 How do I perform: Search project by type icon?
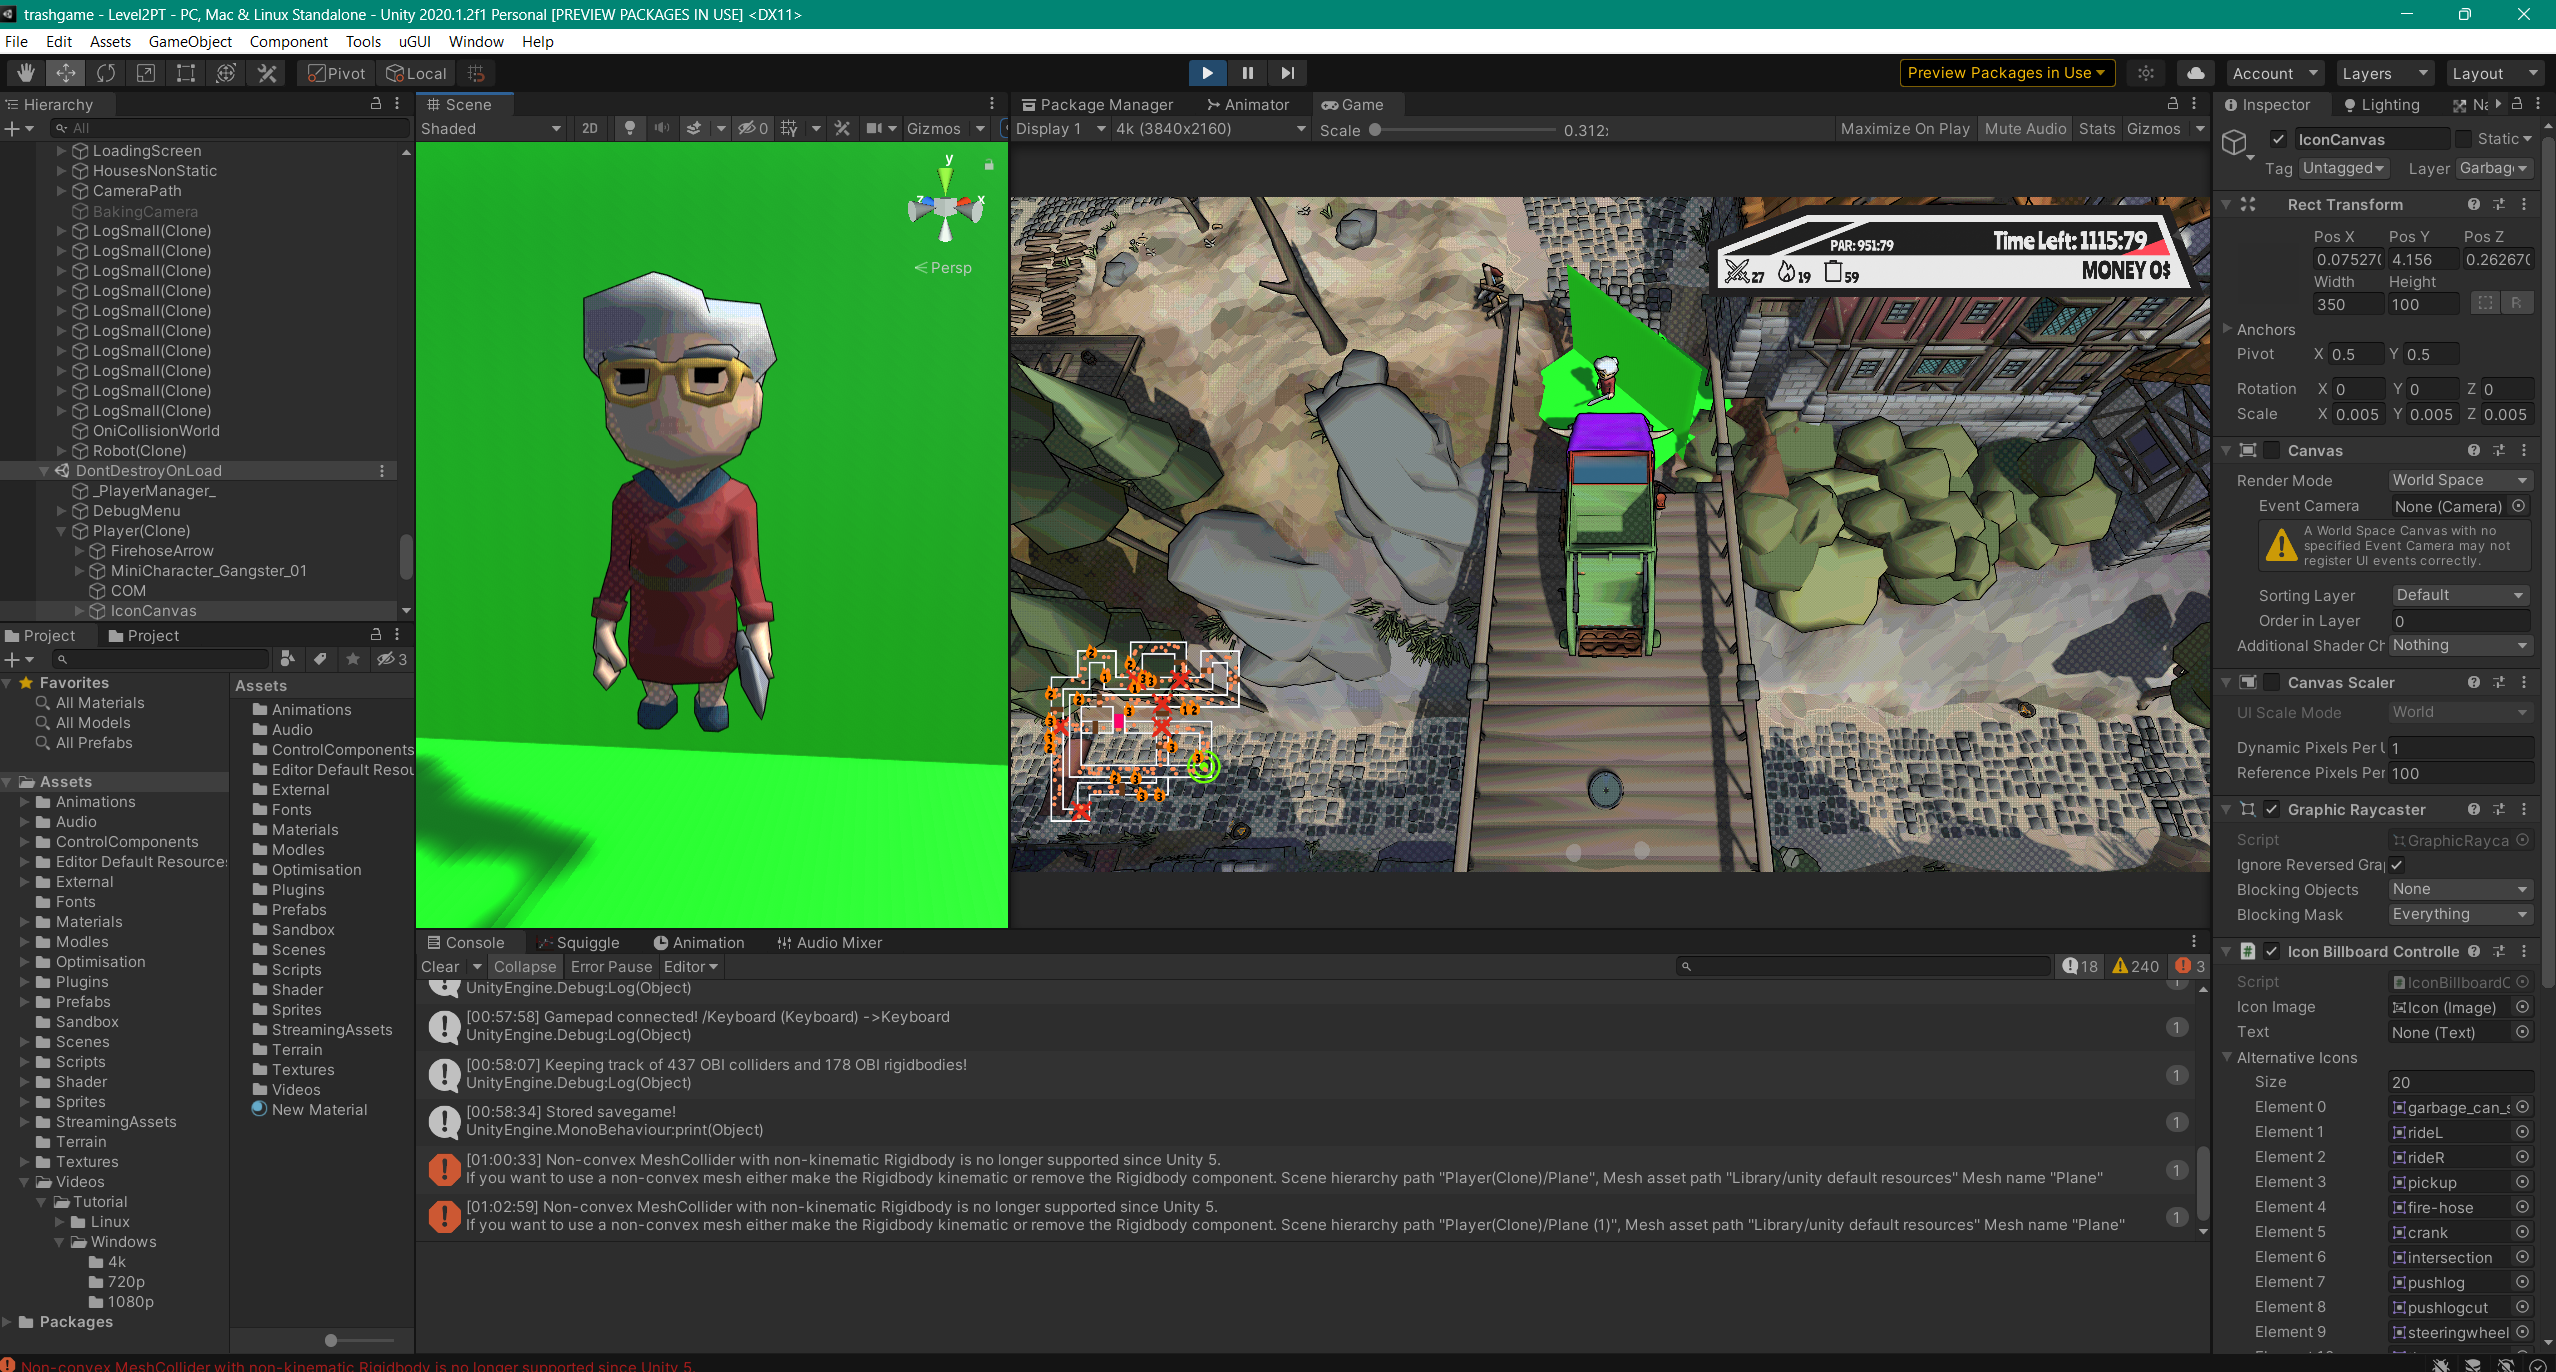[287, 659]
